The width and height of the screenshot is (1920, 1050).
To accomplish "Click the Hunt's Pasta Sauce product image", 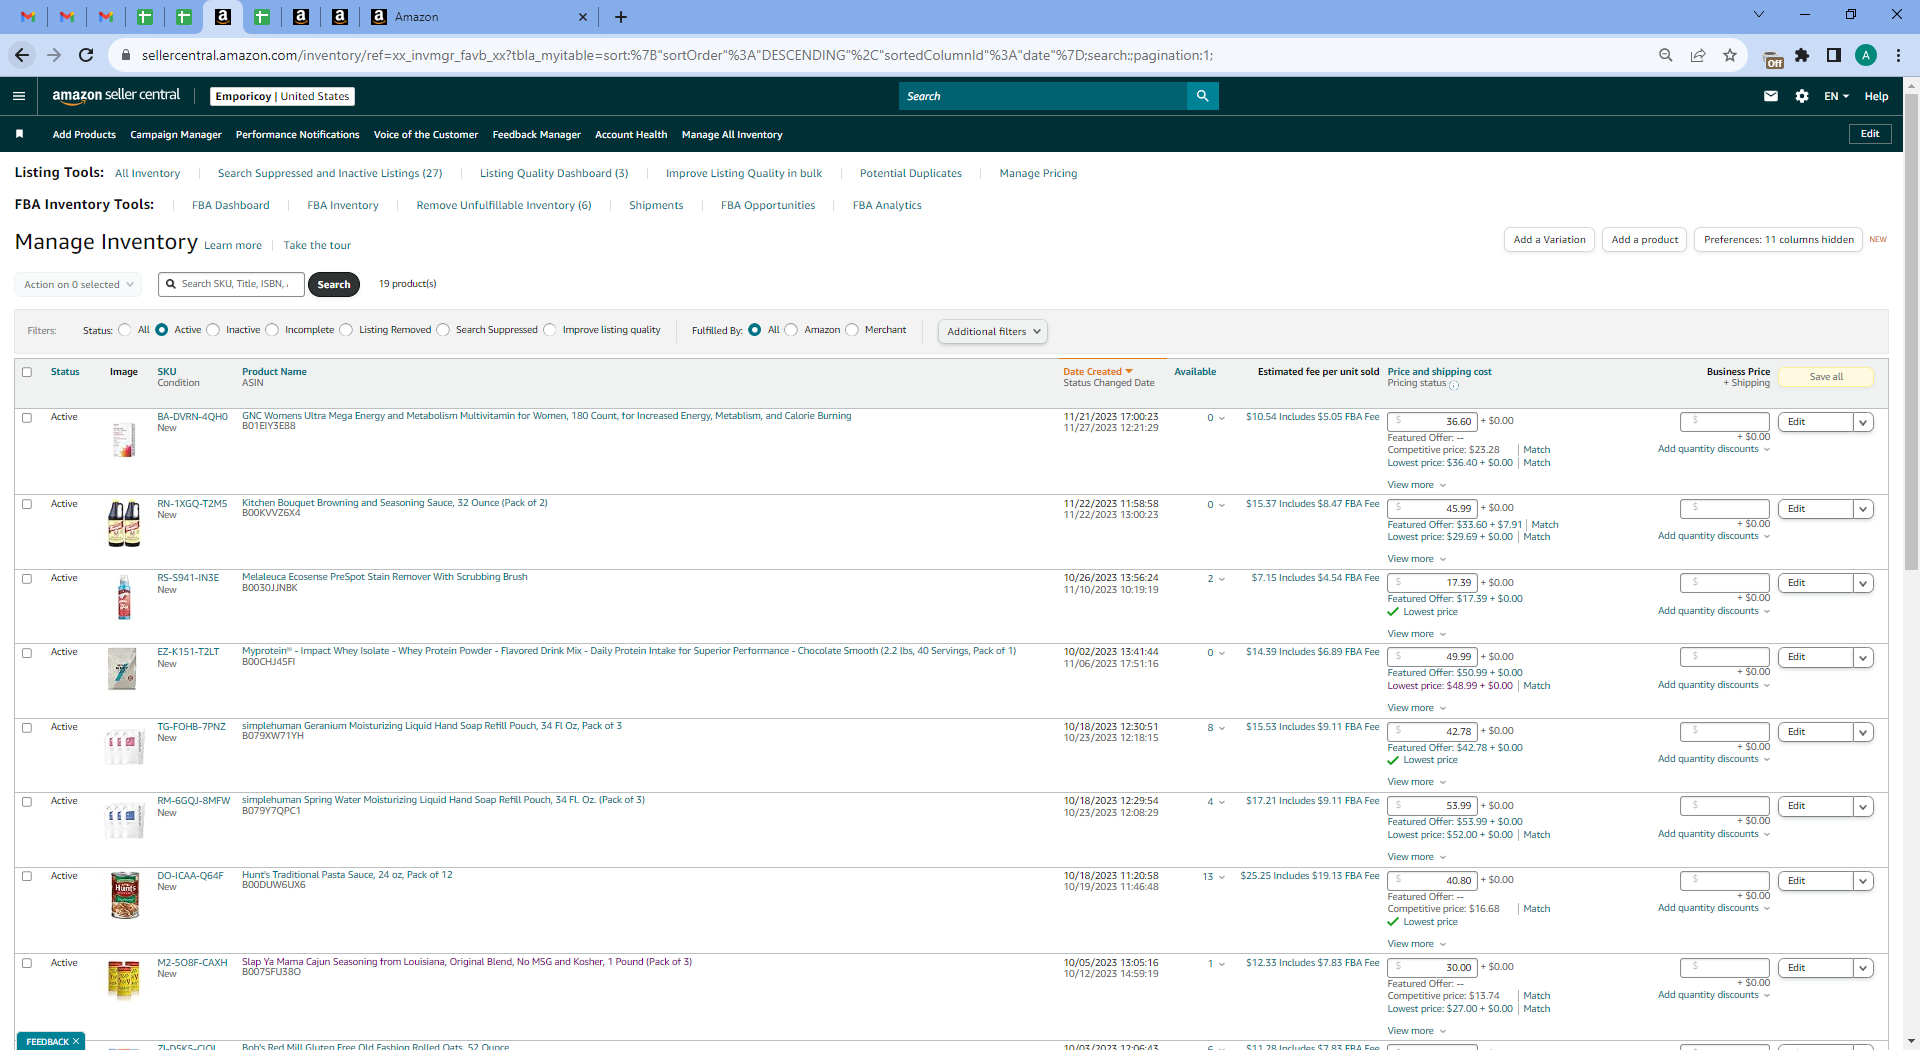I will click(124, 895).
